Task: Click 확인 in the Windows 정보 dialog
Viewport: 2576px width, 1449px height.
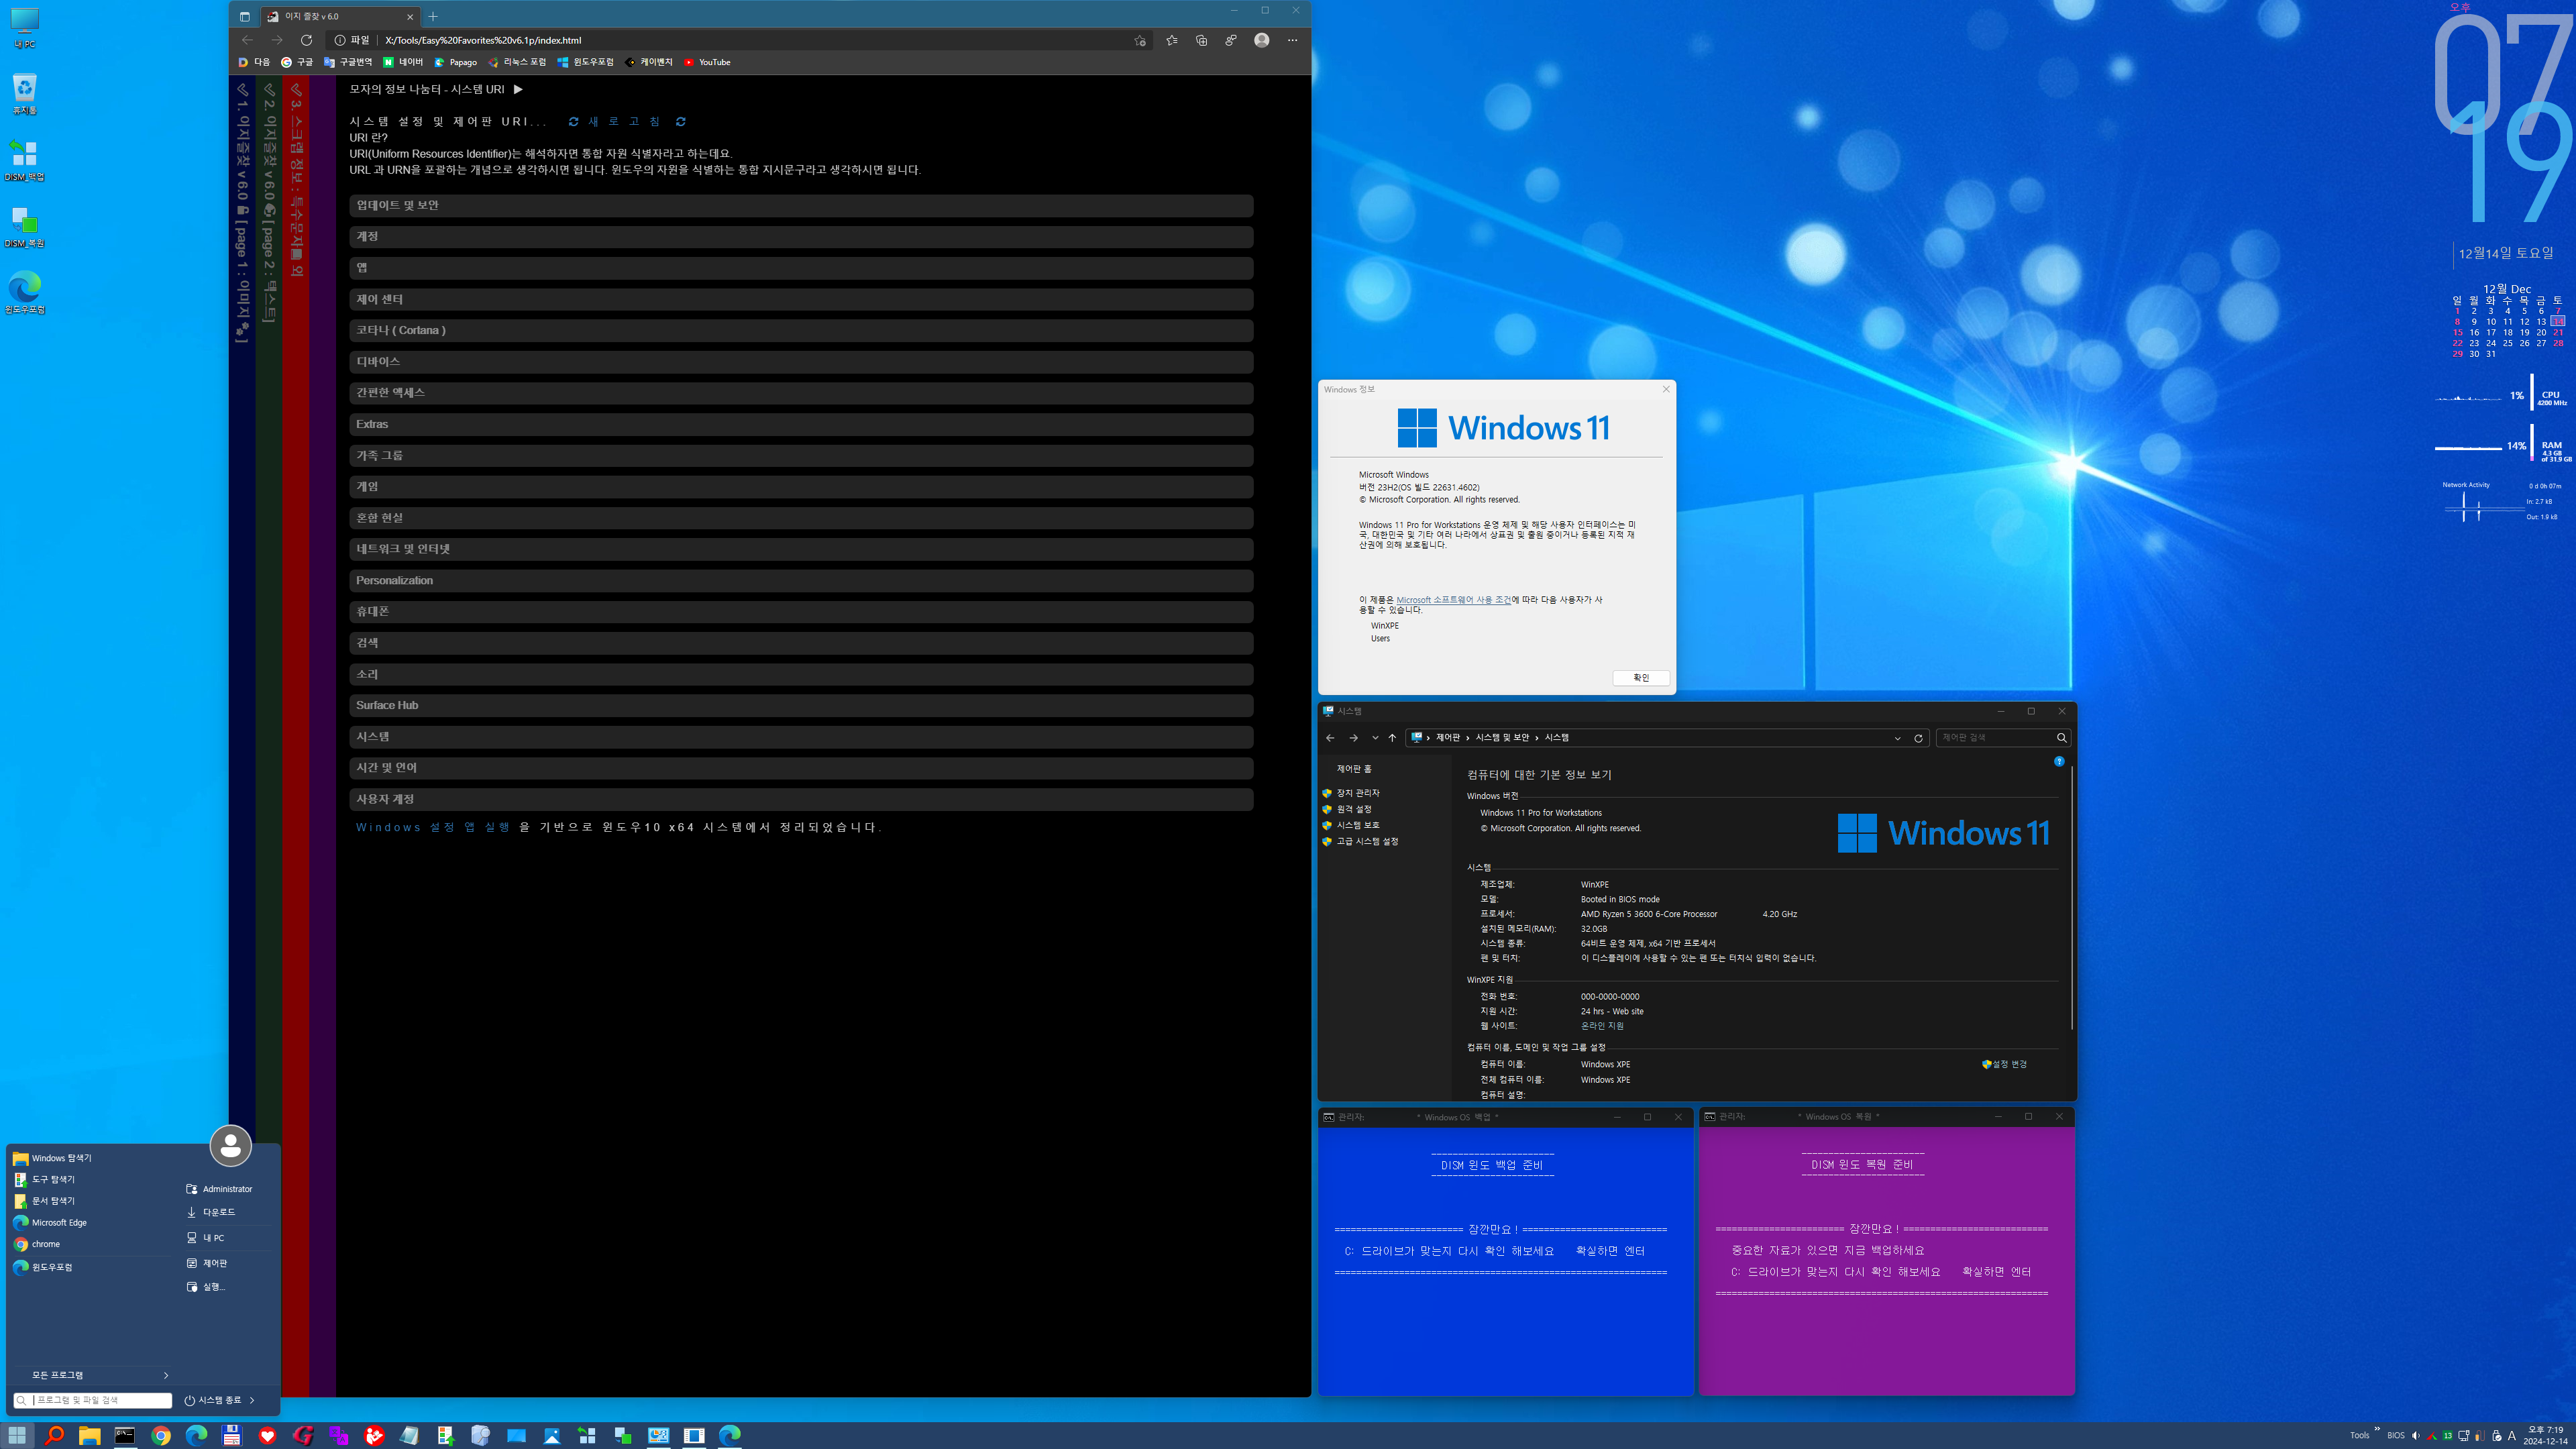Action: coord(1641,678)
